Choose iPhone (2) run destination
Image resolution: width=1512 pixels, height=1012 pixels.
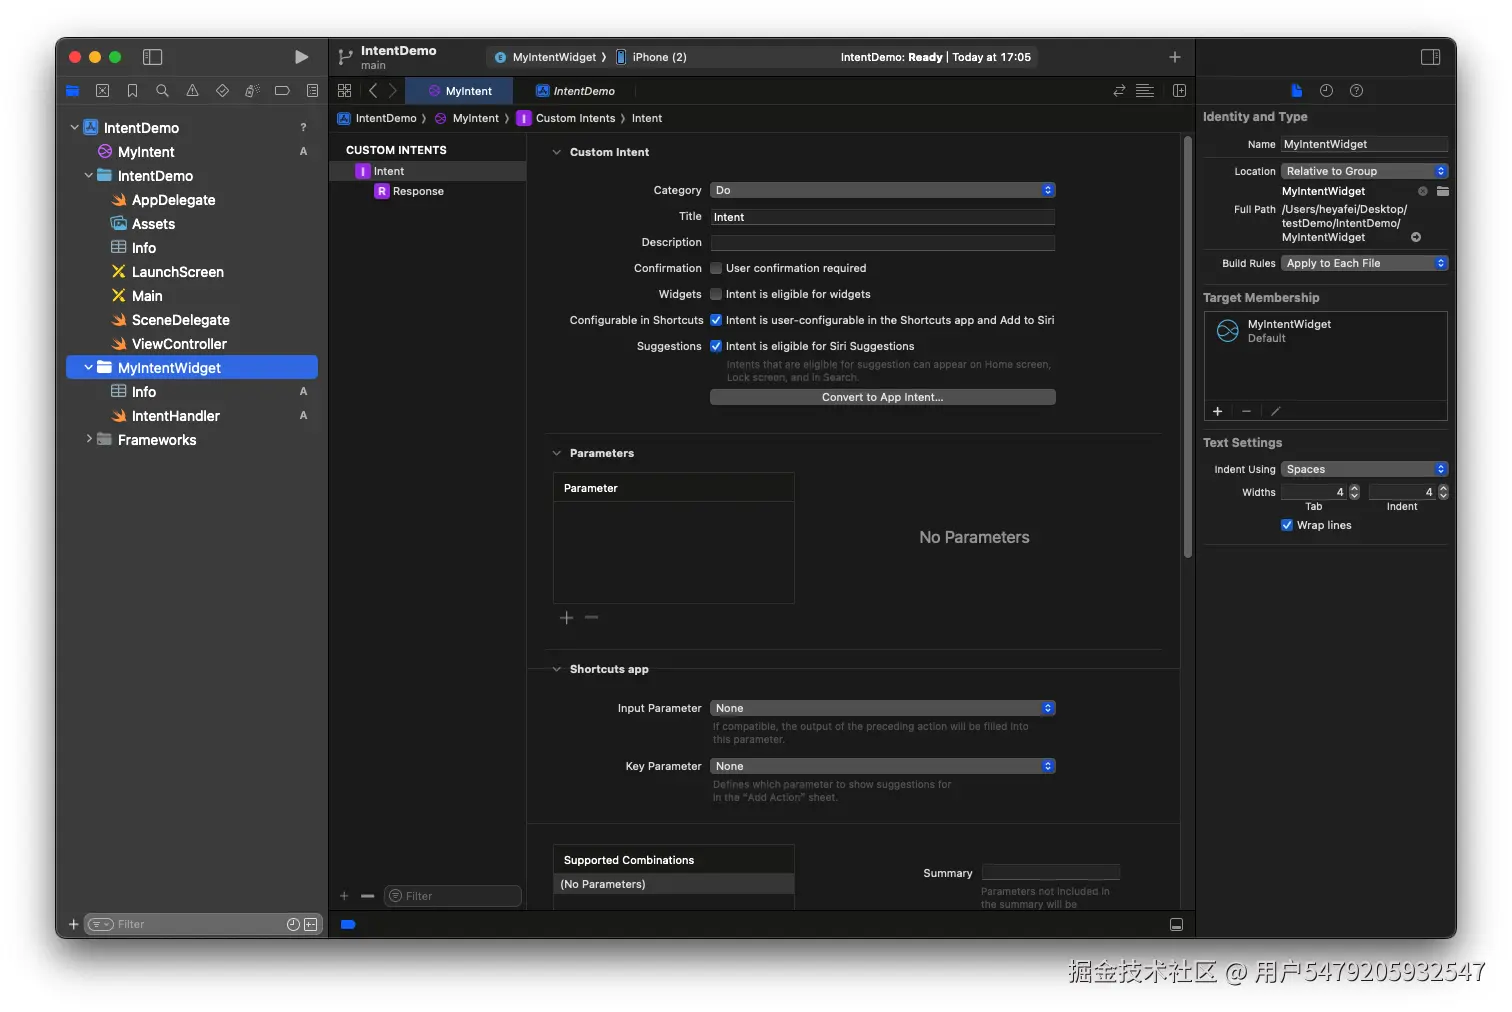coord(651,57)
